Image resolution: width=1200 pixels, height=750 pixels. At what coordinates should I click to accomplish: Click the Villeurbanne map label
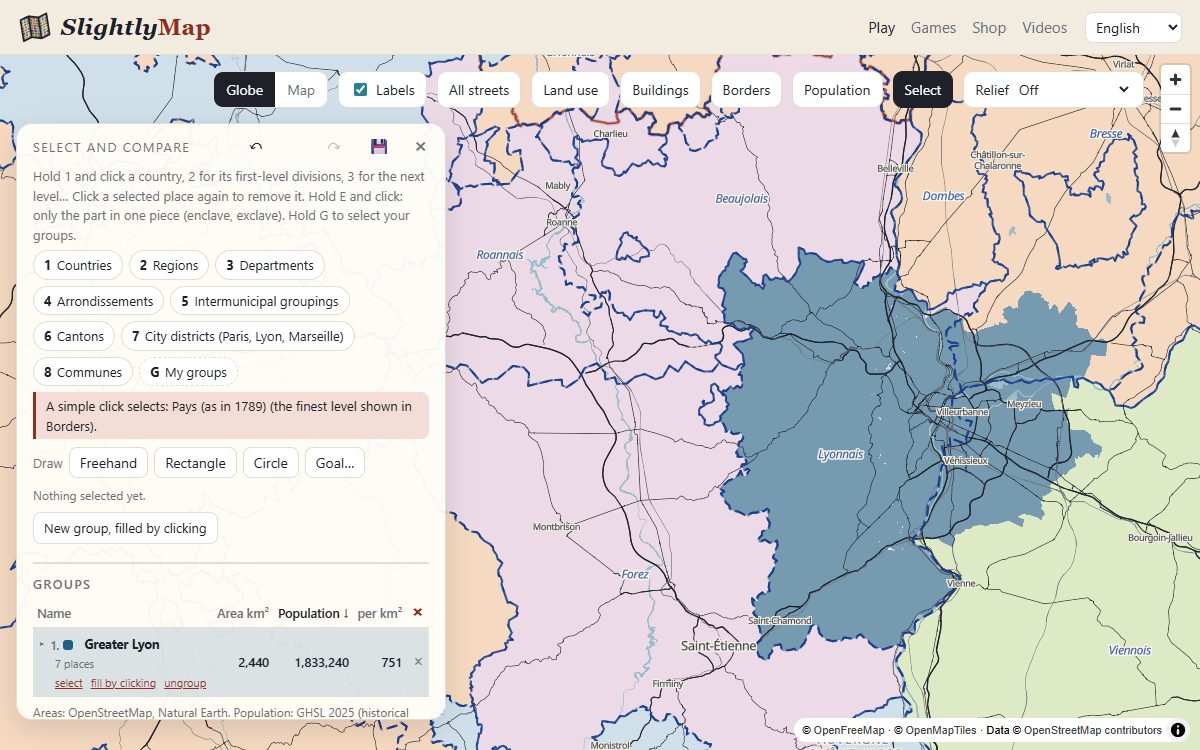pos(962,412)
